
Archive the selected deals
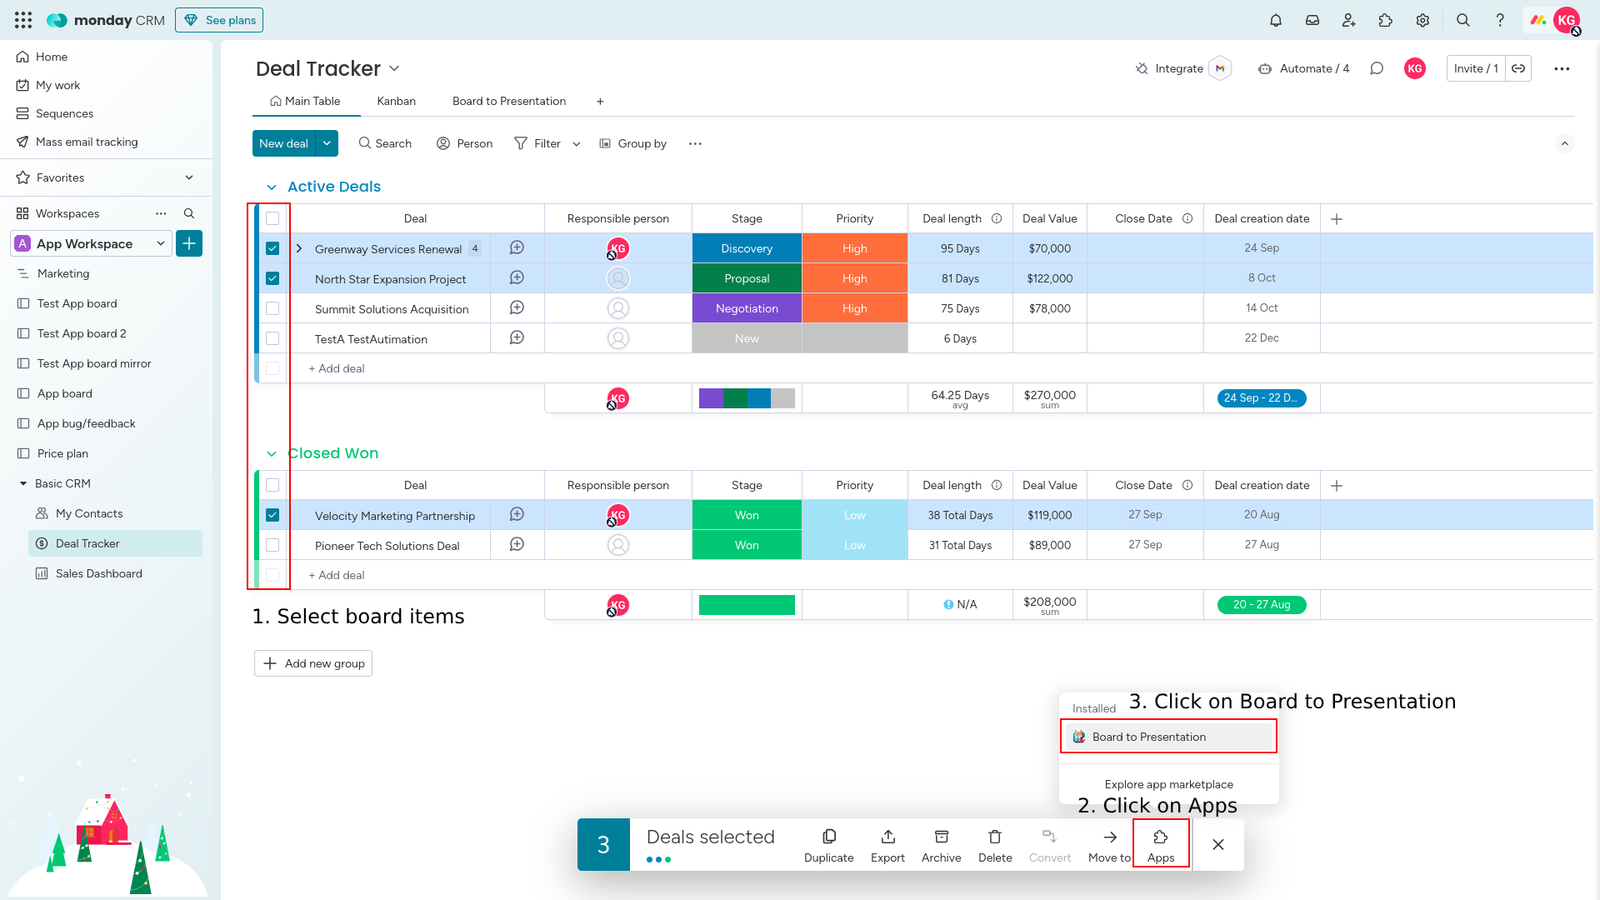(x=941, y=845)
